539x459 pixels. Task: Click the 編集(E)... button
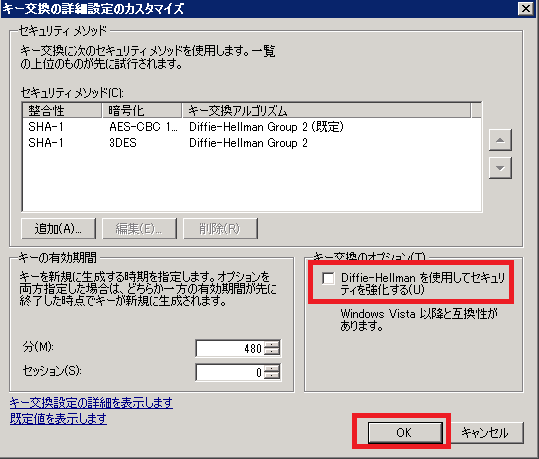point(140,228)
